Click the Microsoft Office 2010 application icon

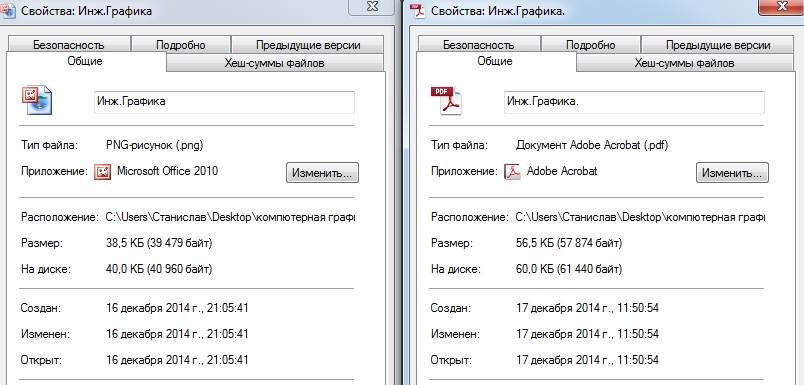[103, 172]
